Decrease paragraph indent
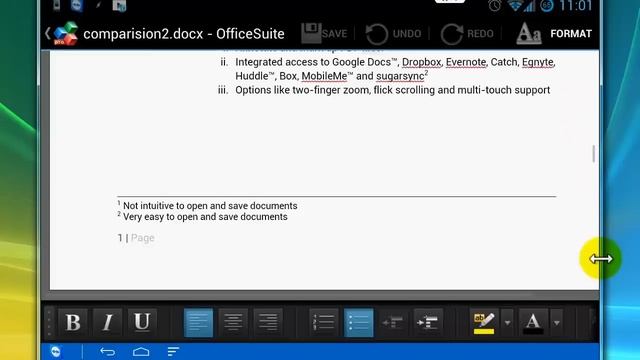Viewport: 640px width, 360px height. pos(393,322)
